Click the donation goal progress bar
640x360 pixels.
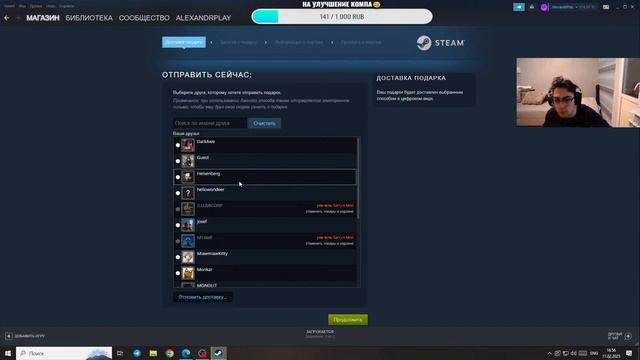pyautogui.click(x=342, y=17)
